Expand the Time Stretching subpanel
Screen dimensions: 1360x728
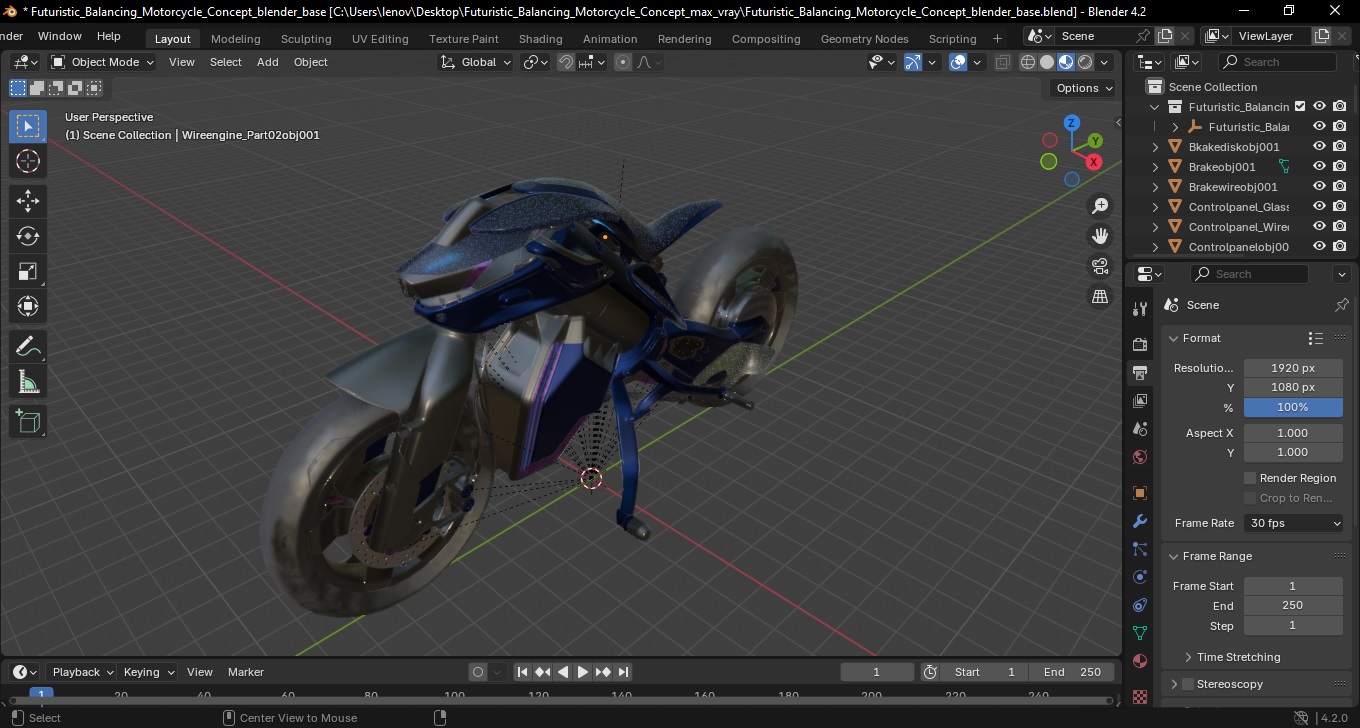(x=1238, y=657)
